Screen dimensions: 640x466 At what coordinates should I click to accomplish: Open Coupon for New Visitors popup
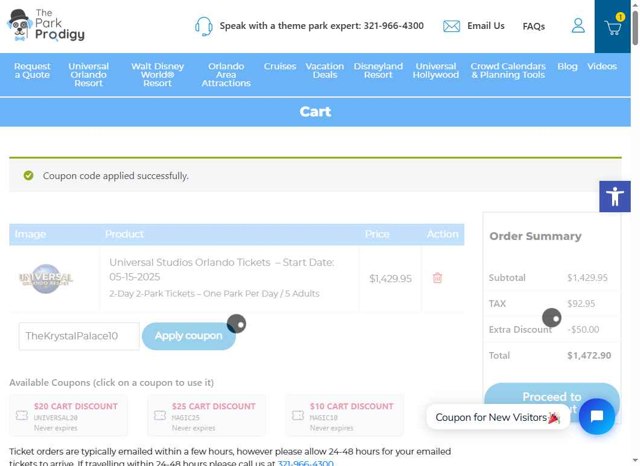(x=498, y=417)
